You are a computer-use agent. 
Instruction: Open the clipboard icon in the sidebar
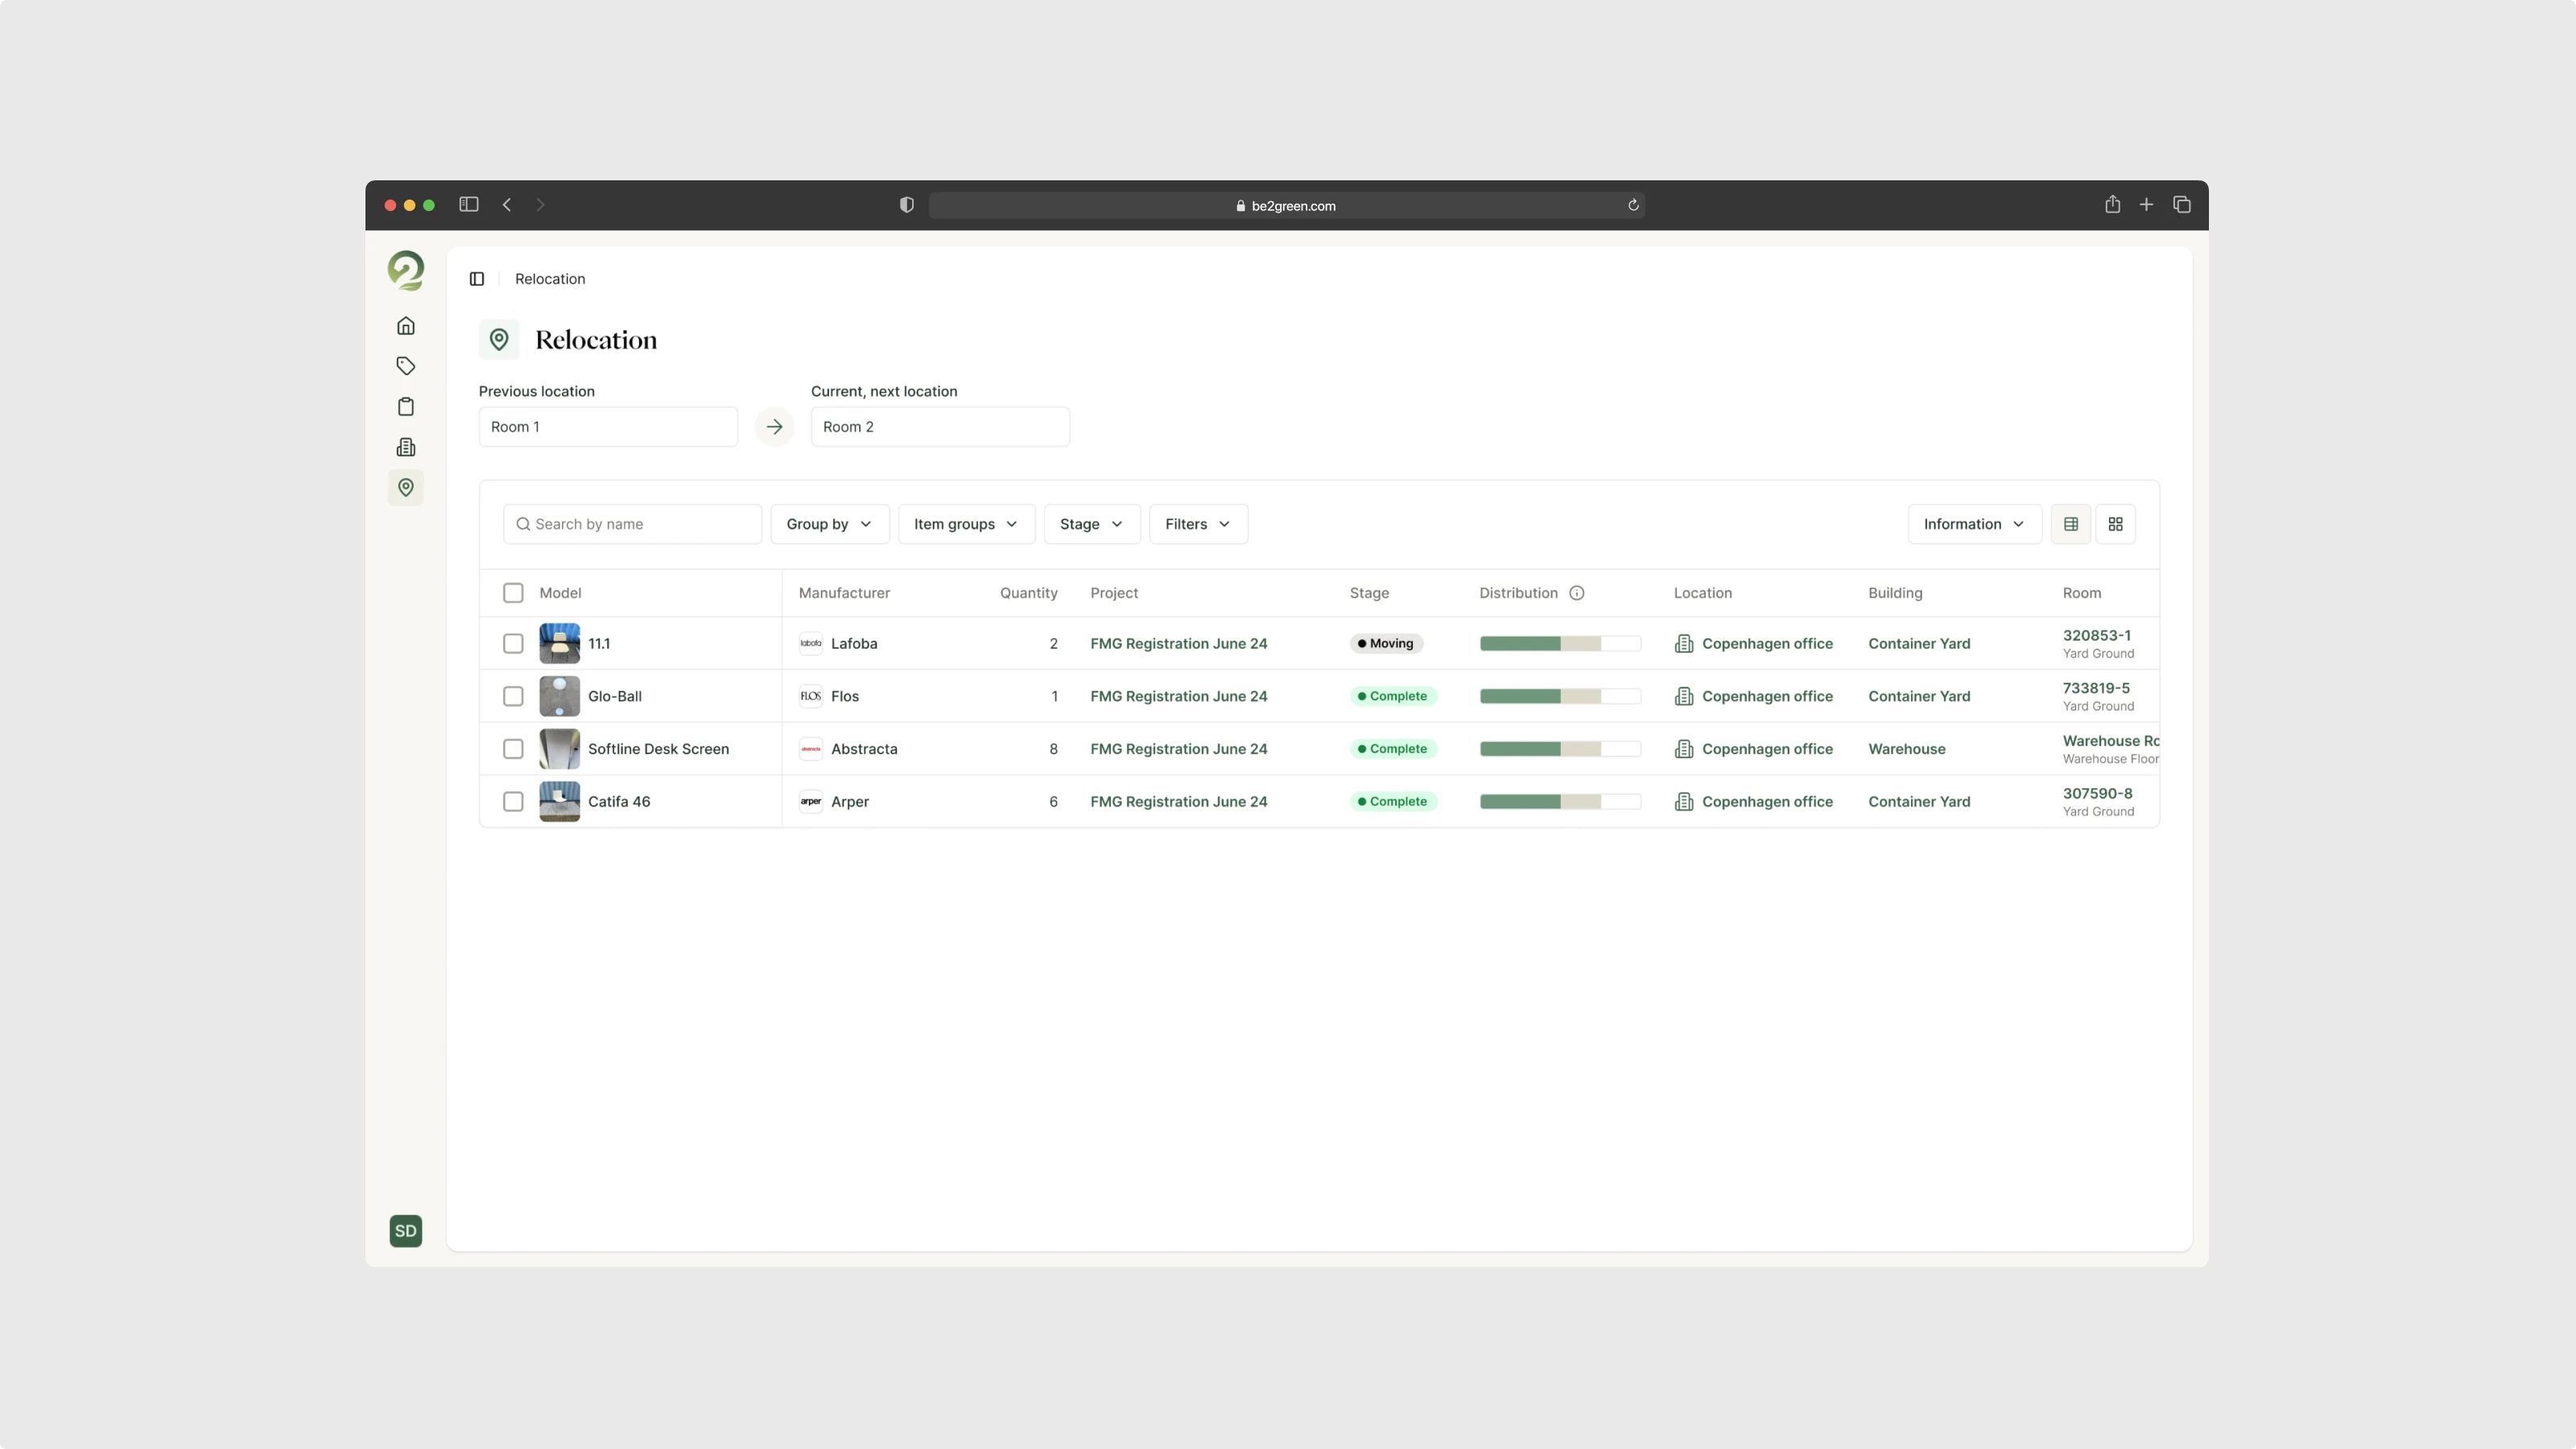[x=405, y=407]
